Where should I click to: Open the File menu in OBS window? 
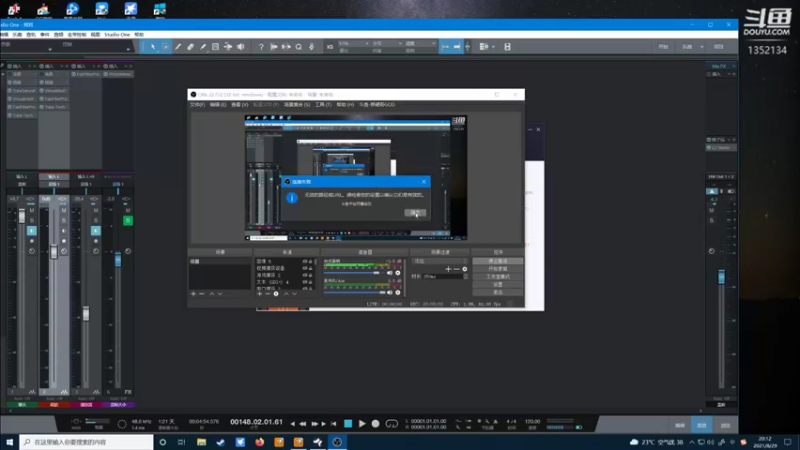(x=197, y=105)
